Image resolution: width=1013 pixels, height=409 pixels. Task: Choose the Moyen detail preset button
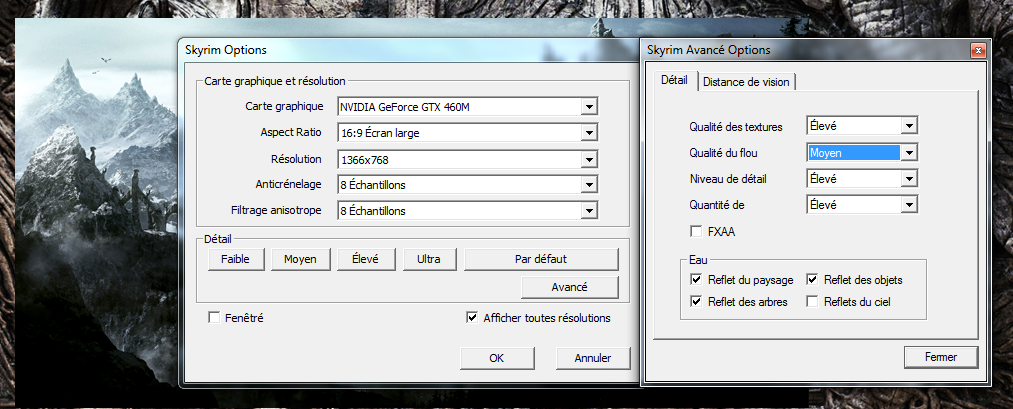pyautogui.click(x=300, y=259)
